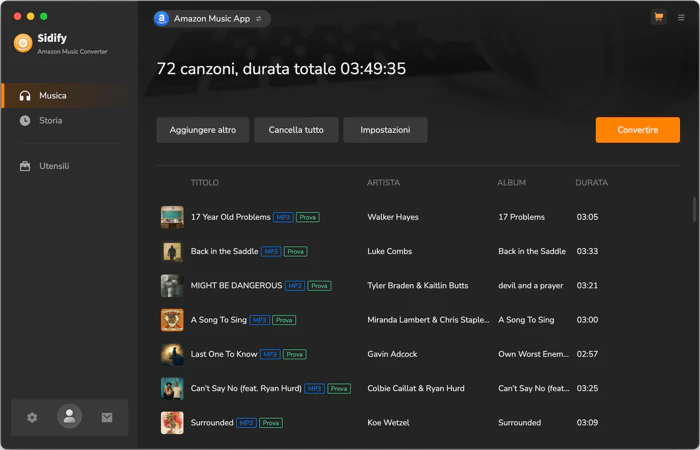Open the hamburger menu icon
This screenshot has width=700, height=450.
pyautogui.click(x=681, y=17)
